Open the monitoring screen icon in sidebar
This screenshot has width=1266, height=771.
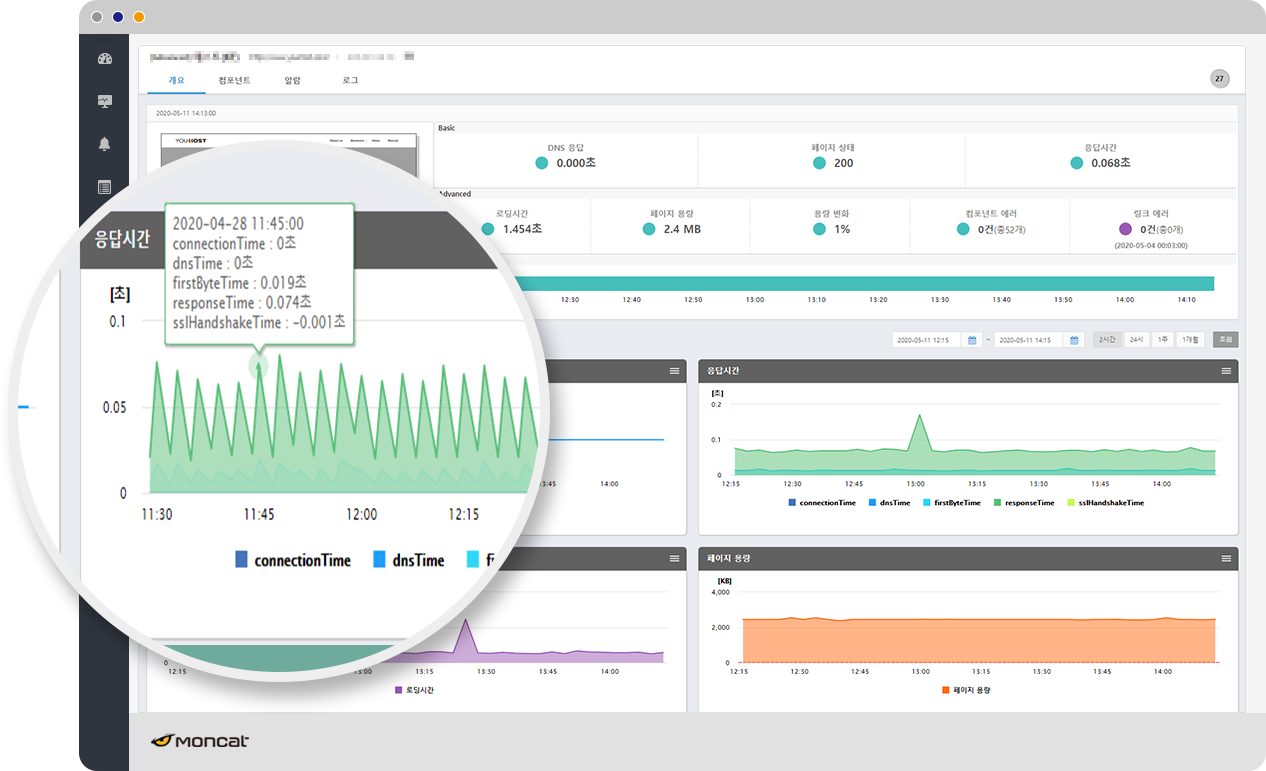point(105,101)
